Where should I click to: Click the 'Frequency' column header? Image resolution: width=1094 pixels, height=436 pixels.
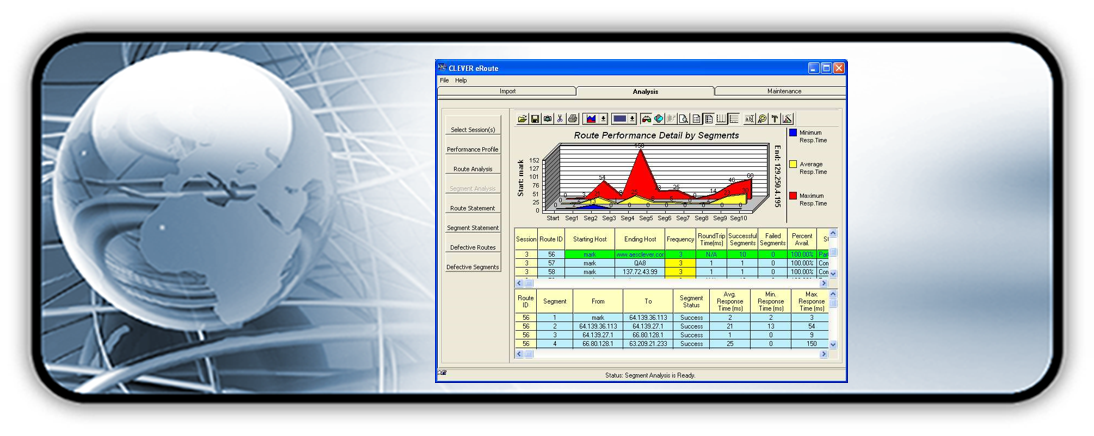pyautogui.click(x=680, y=239)
